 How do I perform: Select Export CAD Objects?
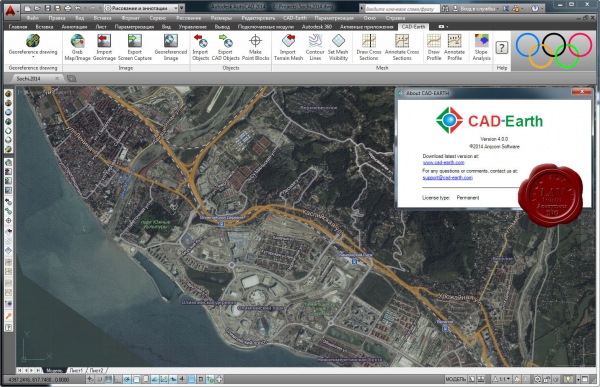225,47
